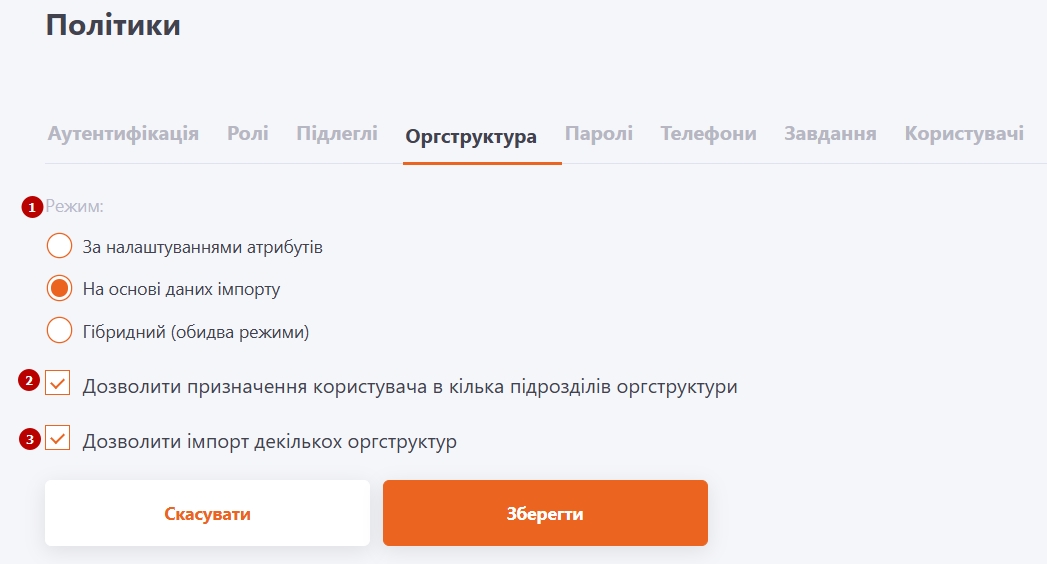This screenshot has width=1047, height=564.
Task: Show the Завдання tab
Action: coord(830,134)
